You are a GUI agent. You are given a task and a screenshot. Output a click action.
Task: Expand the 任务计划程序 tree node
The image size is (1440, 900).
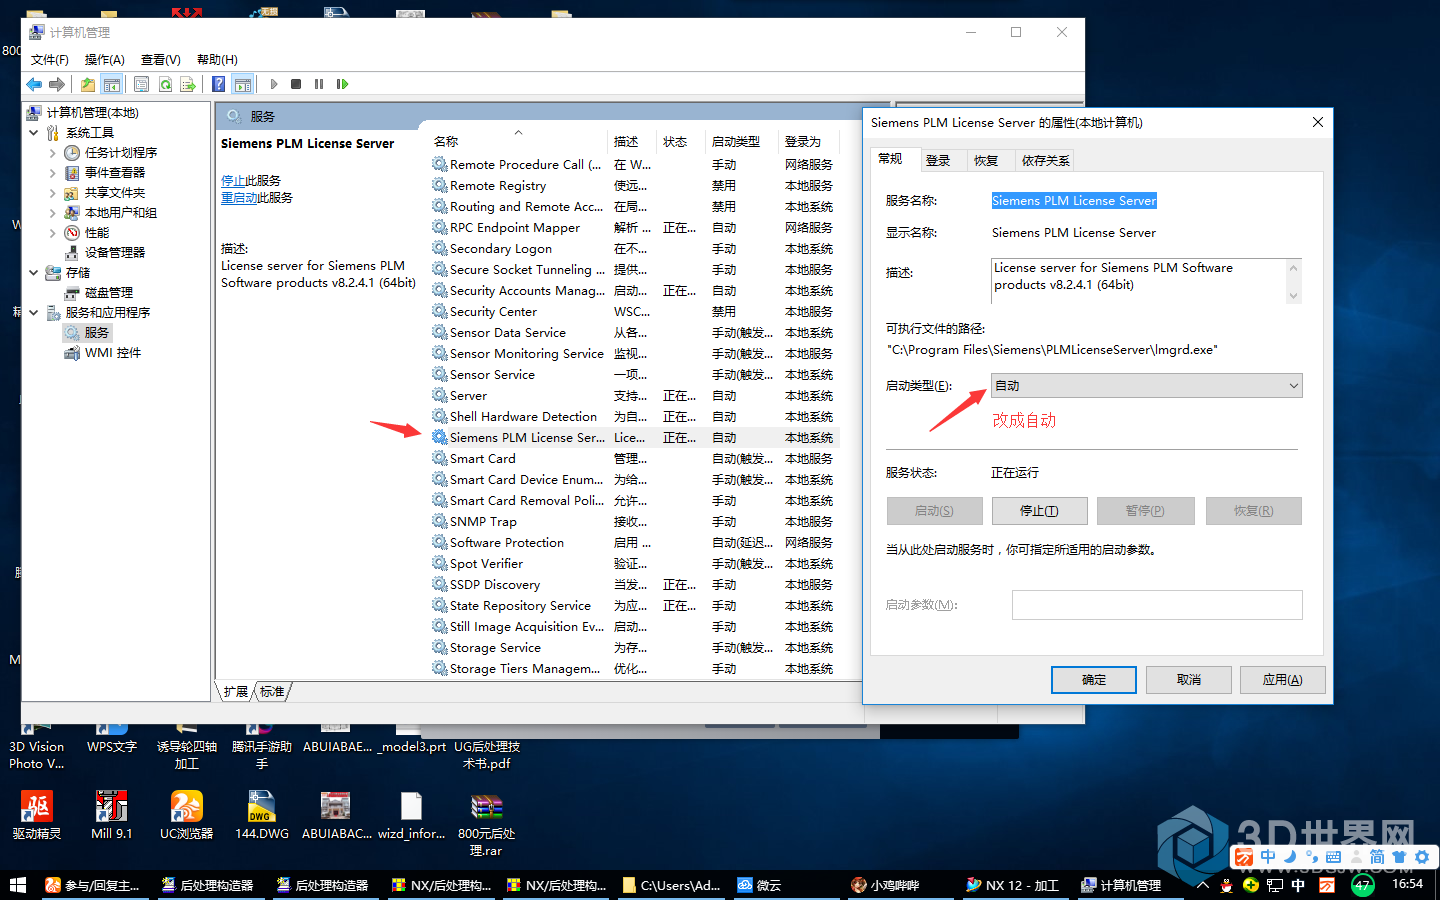[x=53, y=153]
